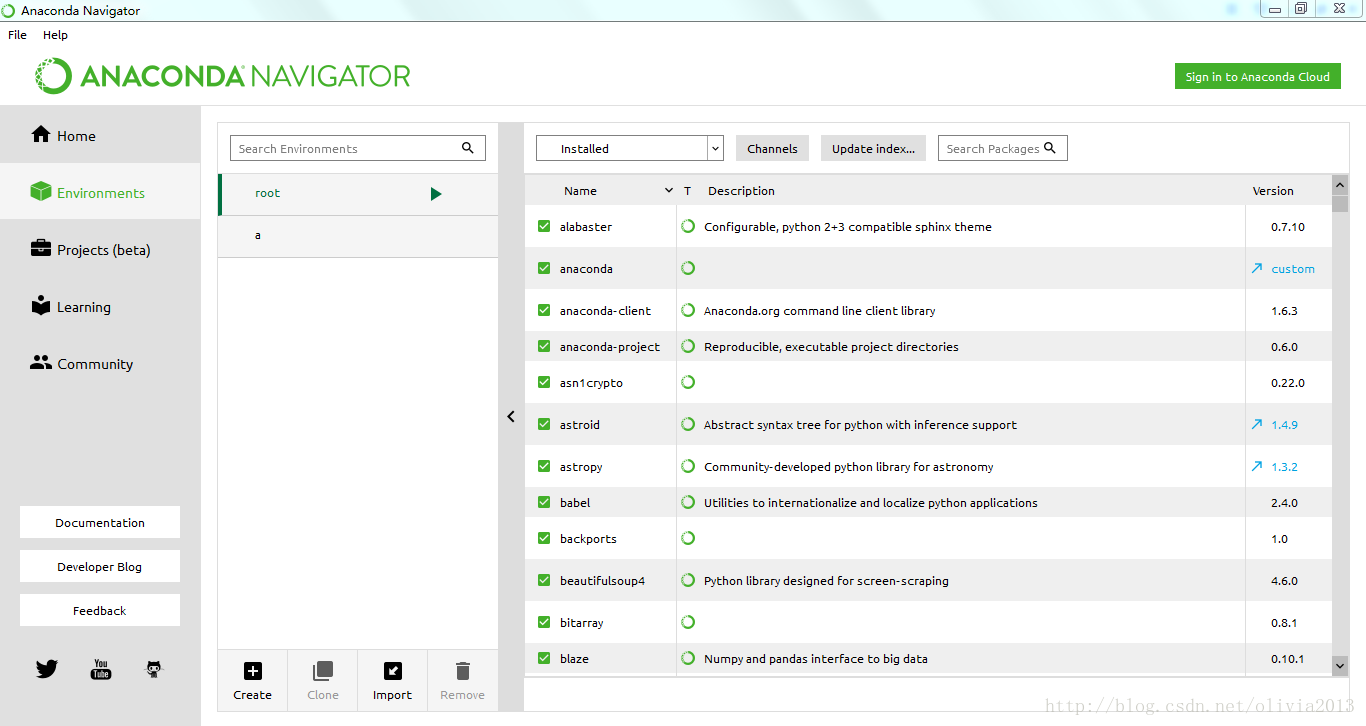Toggle the bitarray package checkbox
The width and height of the screenshot is (1366, 726).
(x=544, y=622)
